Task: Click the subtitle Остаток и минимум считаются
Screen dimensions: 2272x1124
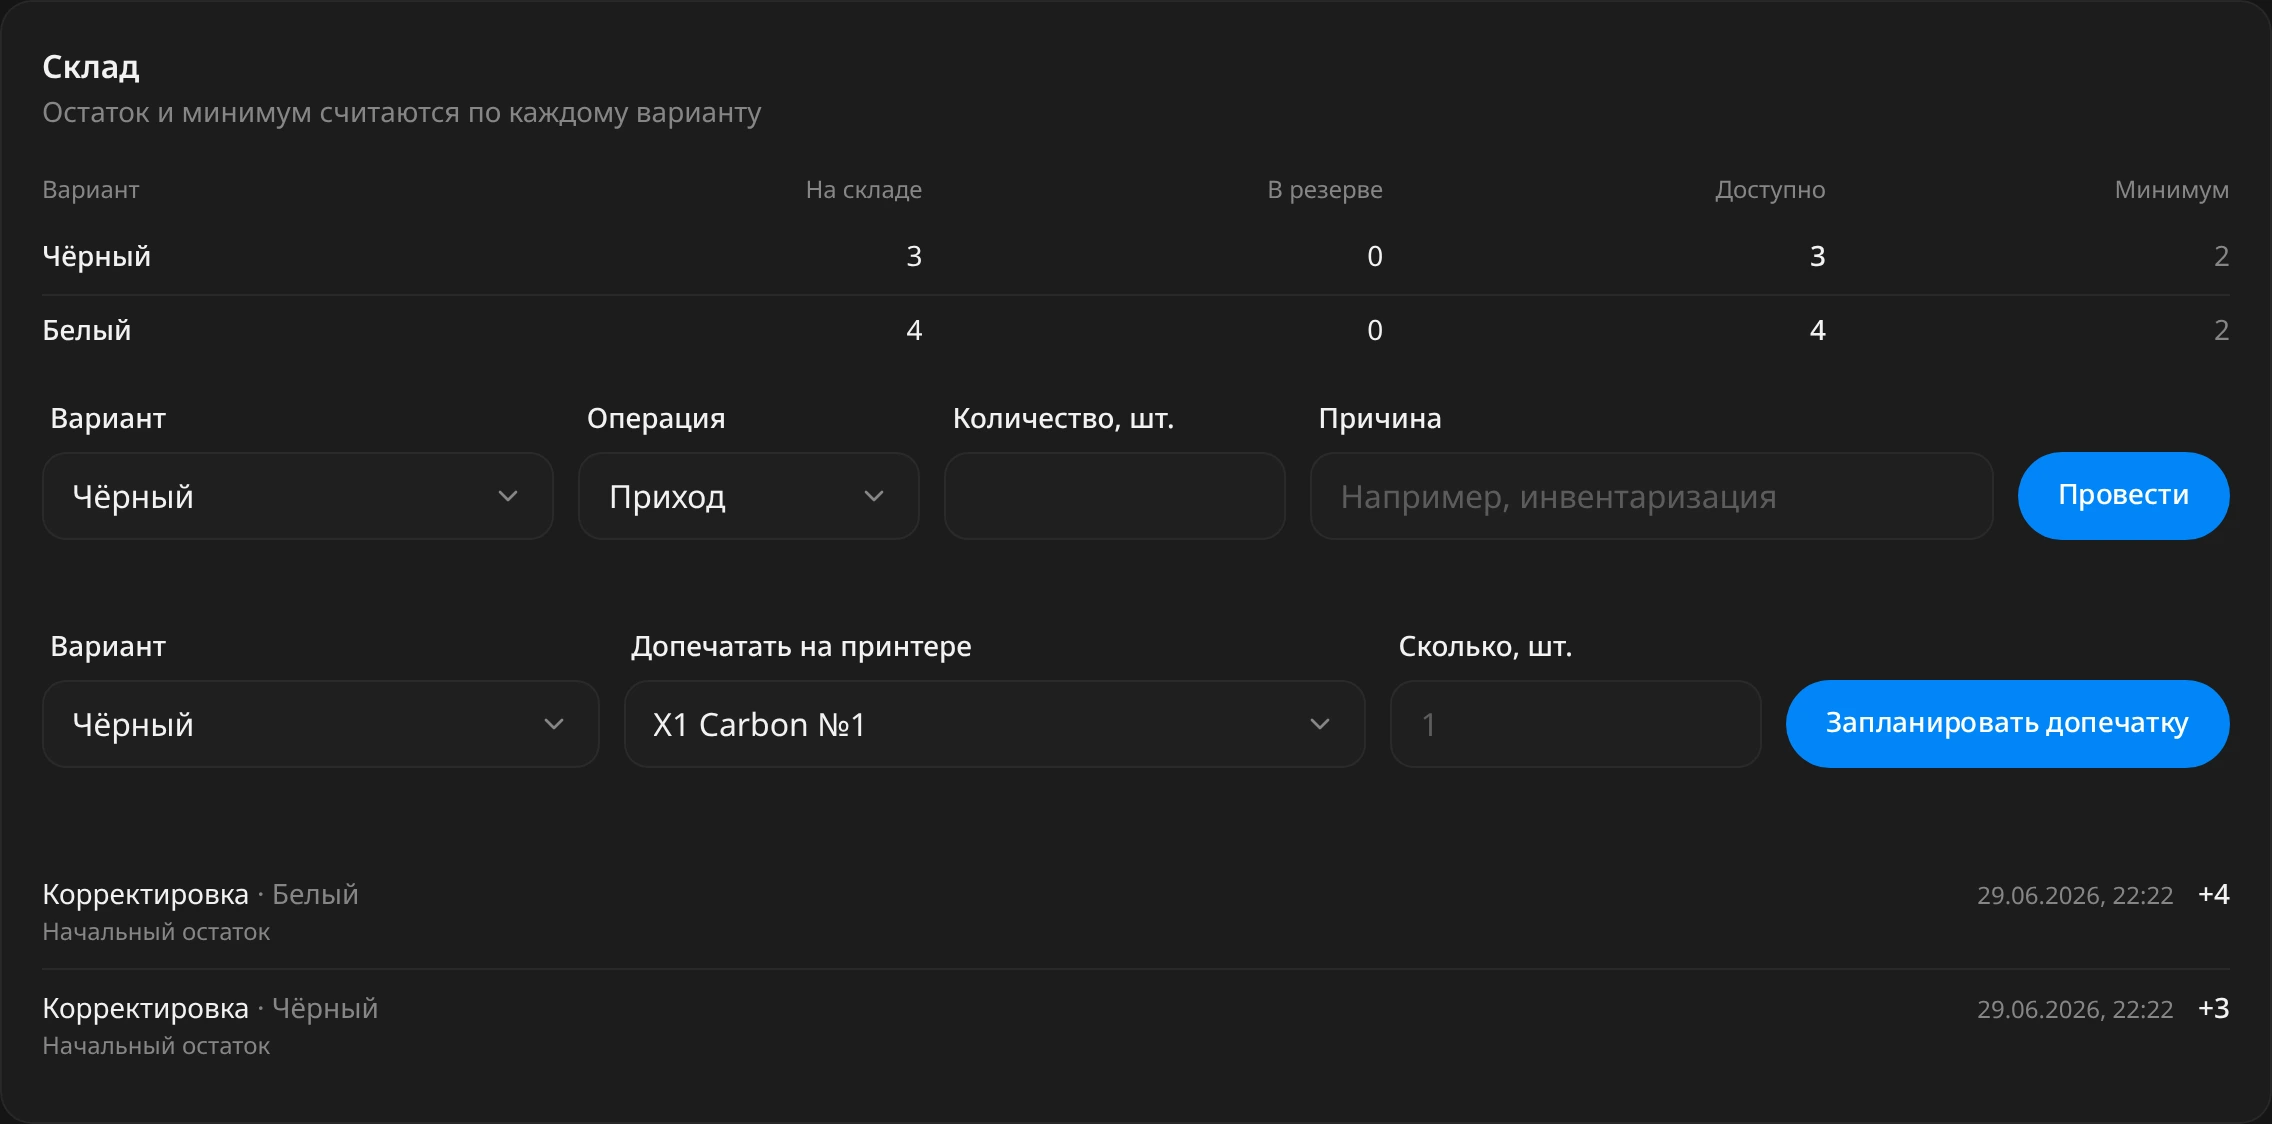Action: 402,113
